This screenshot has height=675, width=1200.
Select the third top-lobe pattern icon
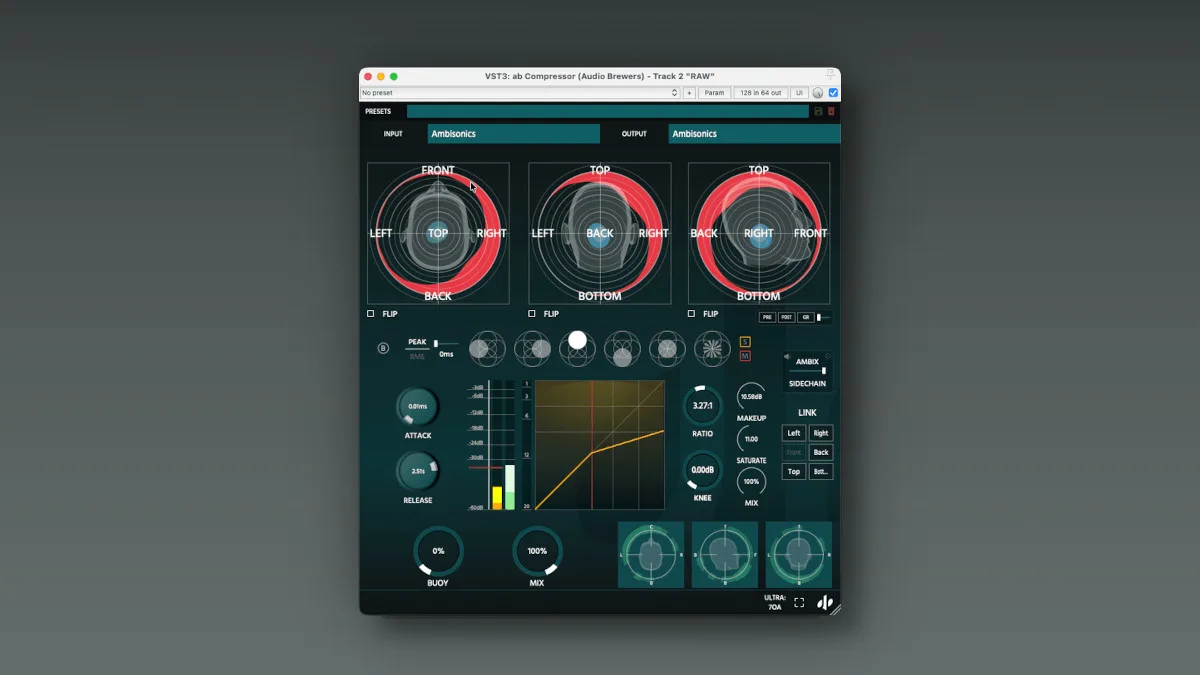coord(577,347)
